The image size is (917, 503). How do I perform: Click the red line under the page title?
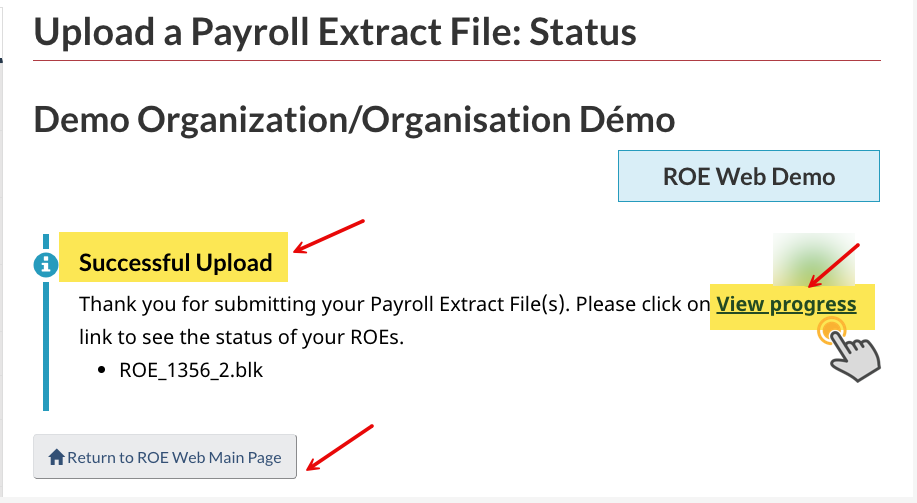click(x=457, y=60)
